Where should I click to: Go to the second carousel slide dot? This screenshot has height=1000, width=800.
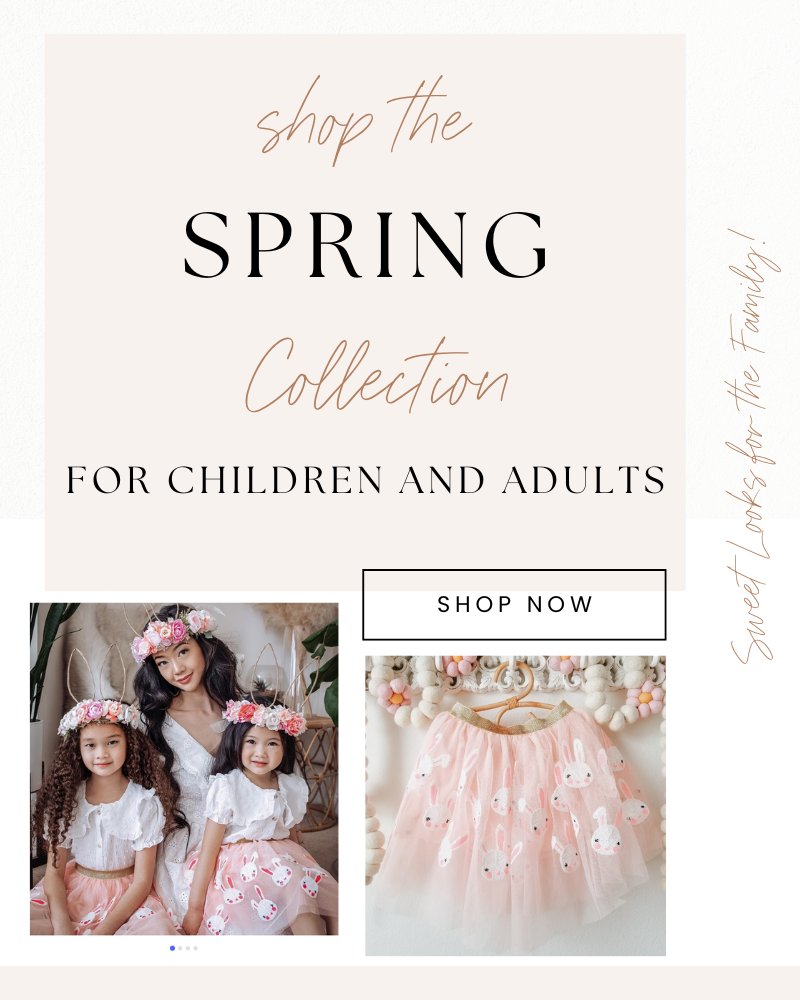(x=180, y=948)
